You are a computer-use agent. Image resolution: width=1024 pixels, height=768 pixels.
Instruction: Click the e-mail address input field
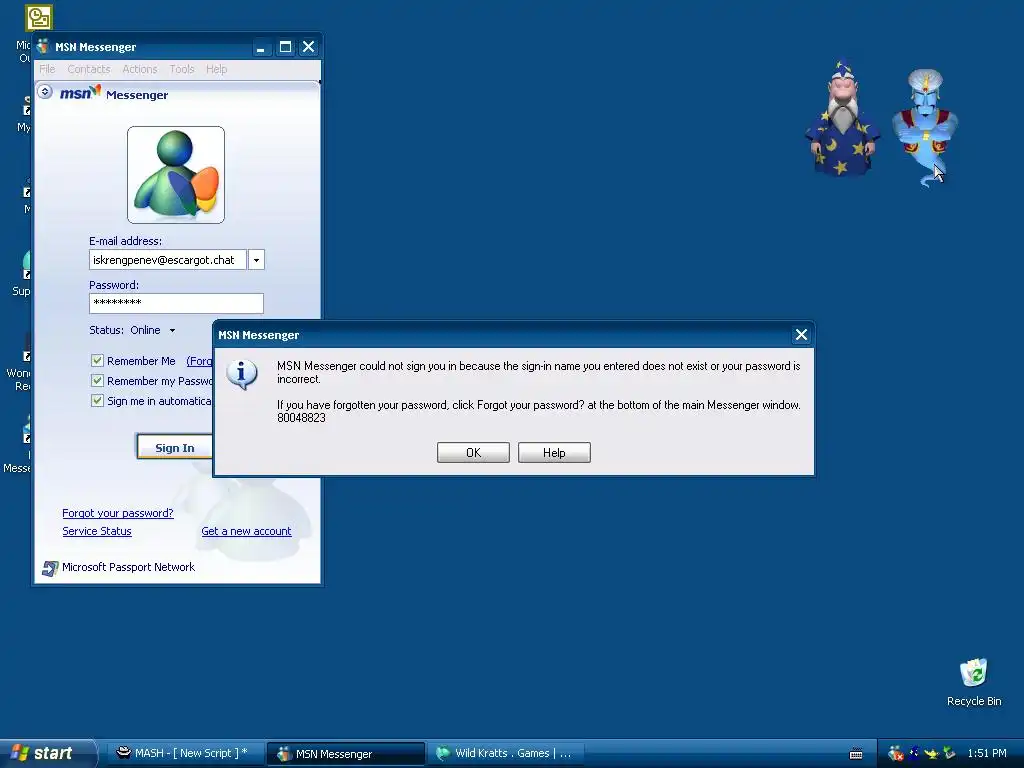pos(168,260)
